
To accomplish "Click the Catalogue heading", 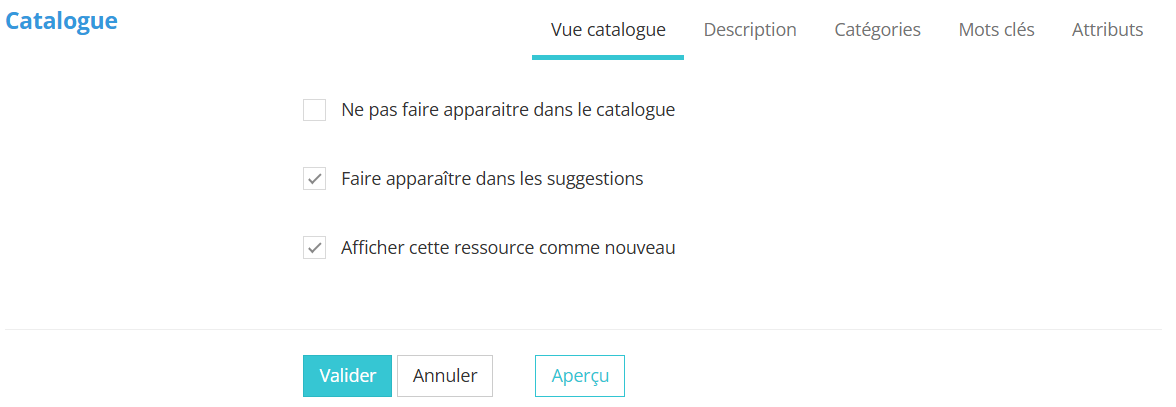I will coord(62,21).
